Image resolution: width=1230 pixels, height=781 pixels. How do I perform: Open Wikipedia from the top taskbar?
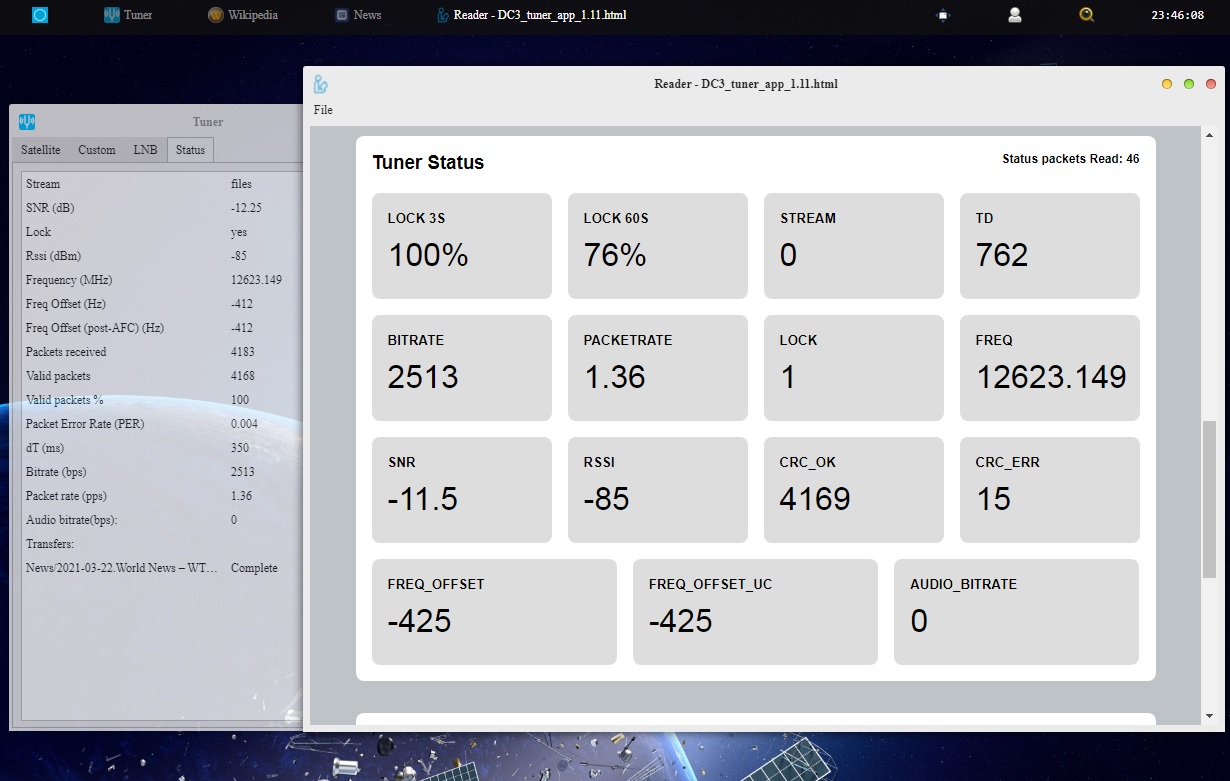(243, 15)
